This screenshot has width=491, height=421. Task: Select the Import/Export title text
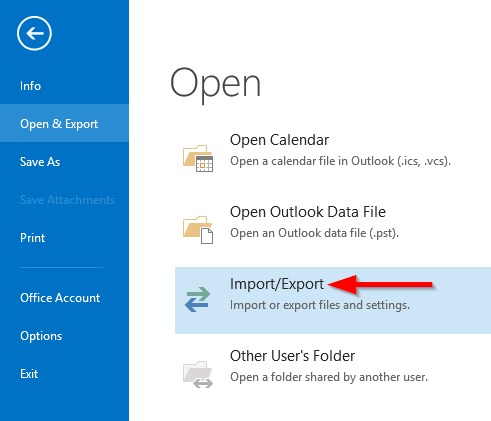[x=277, y=284]
